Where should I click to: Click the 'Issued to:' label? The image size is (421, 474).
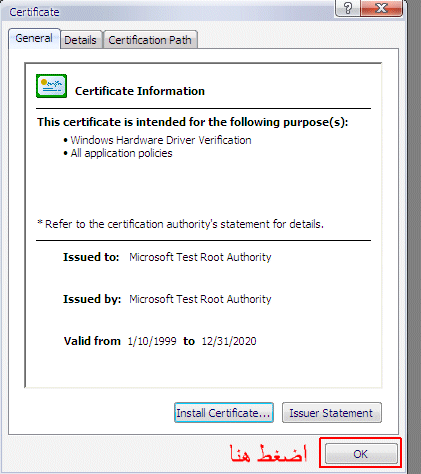click(x=91, y=257)
